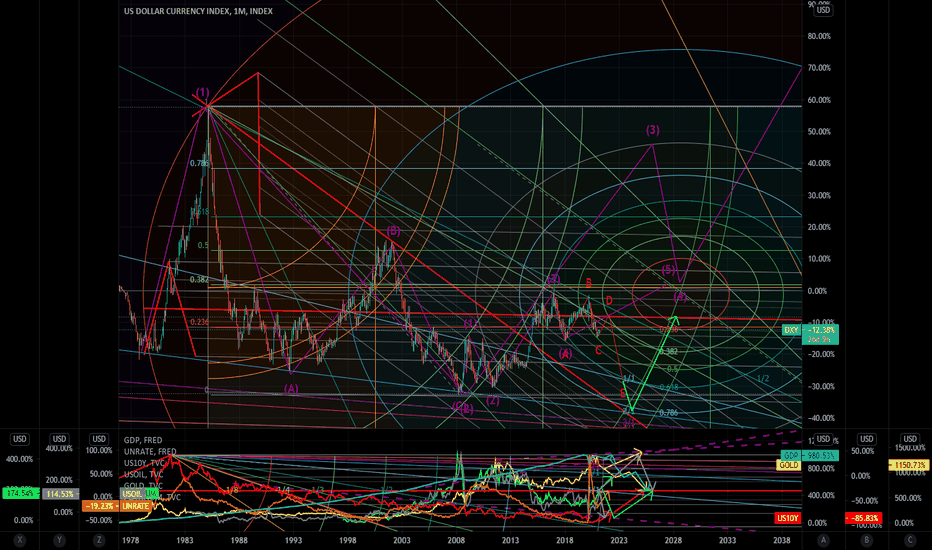The image size is (932, 550).
Task: Click the USOIL gray scale label
Action: tap(132, 494)
